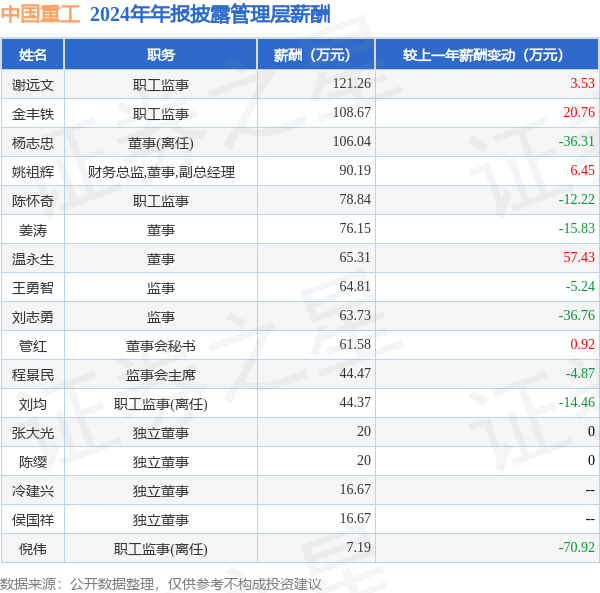Click the 薪酬（万元） column header
600x593 pixels.
click(316, 55)
